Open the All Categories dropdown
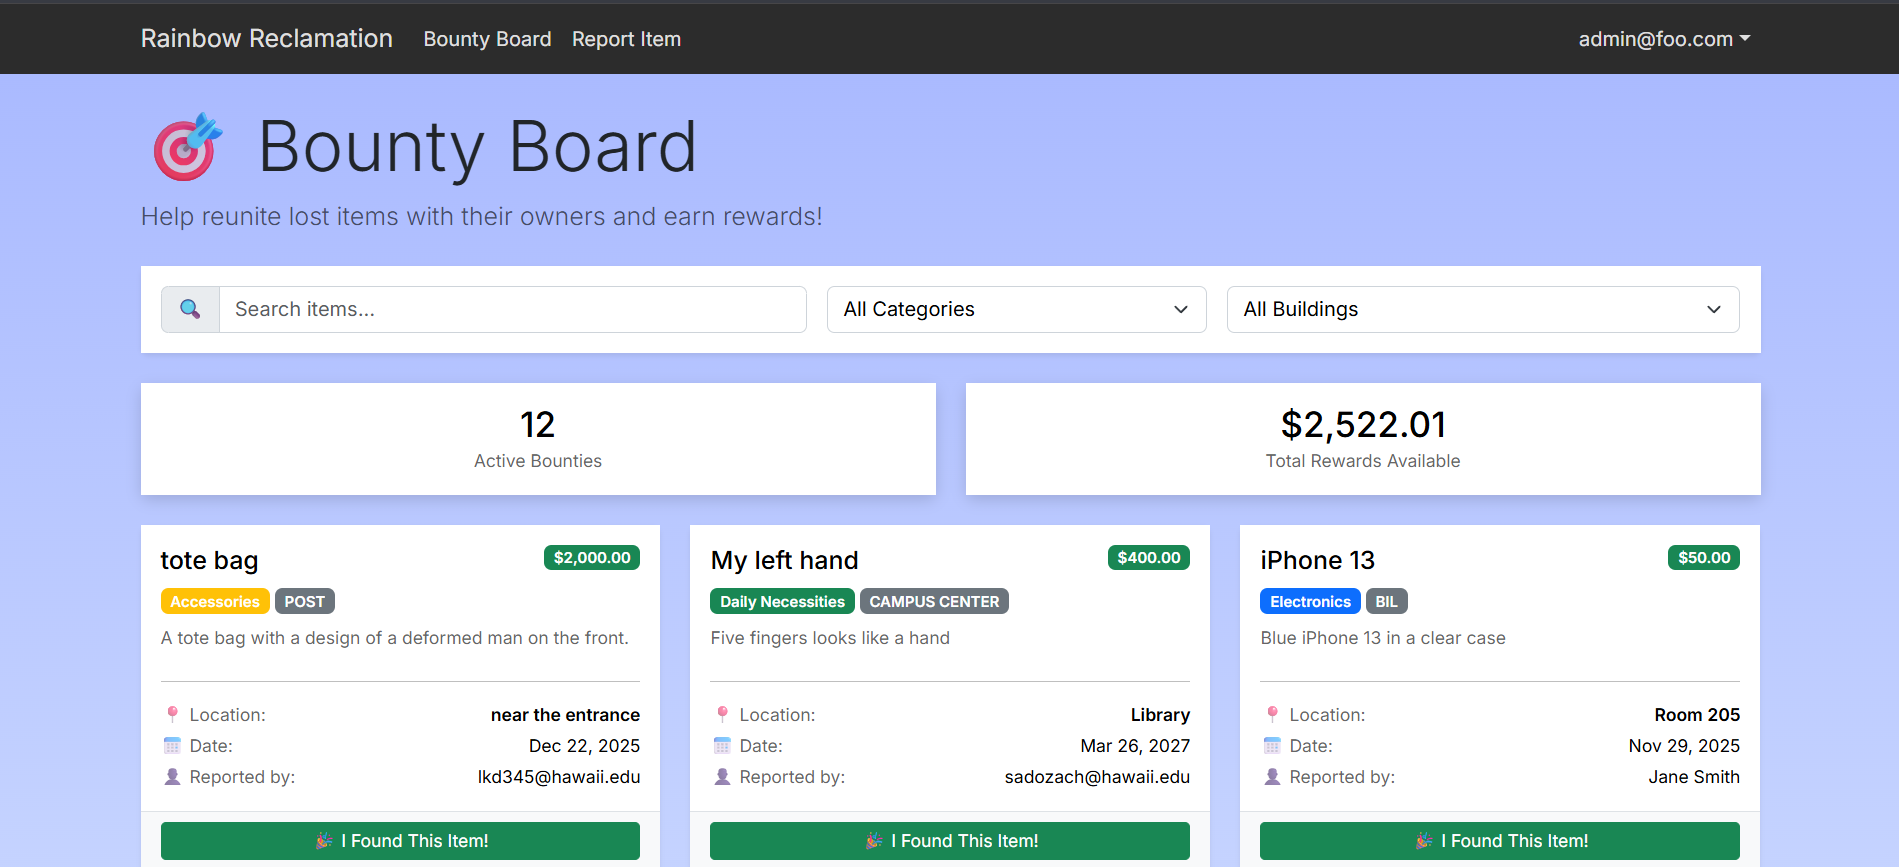The image size is (1899, 867). [1016, 309]
